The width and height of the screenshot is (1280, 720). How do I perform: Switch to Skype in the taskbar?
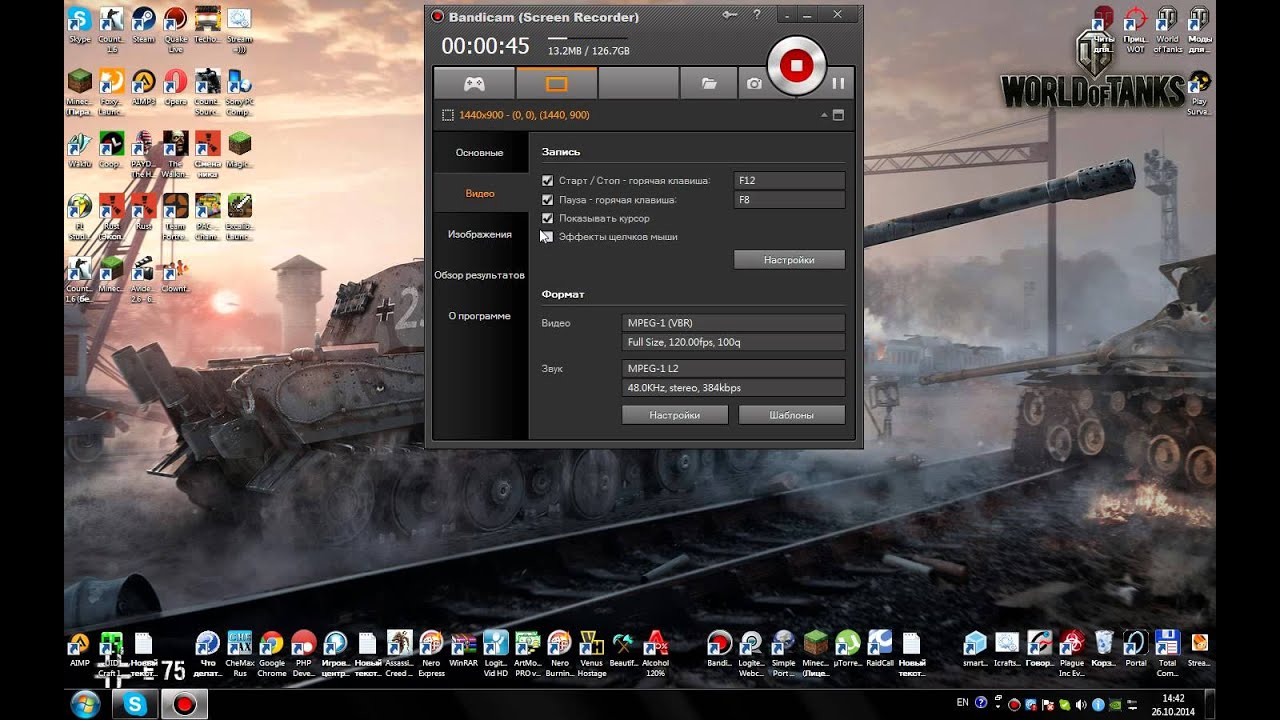coord(135,704)
